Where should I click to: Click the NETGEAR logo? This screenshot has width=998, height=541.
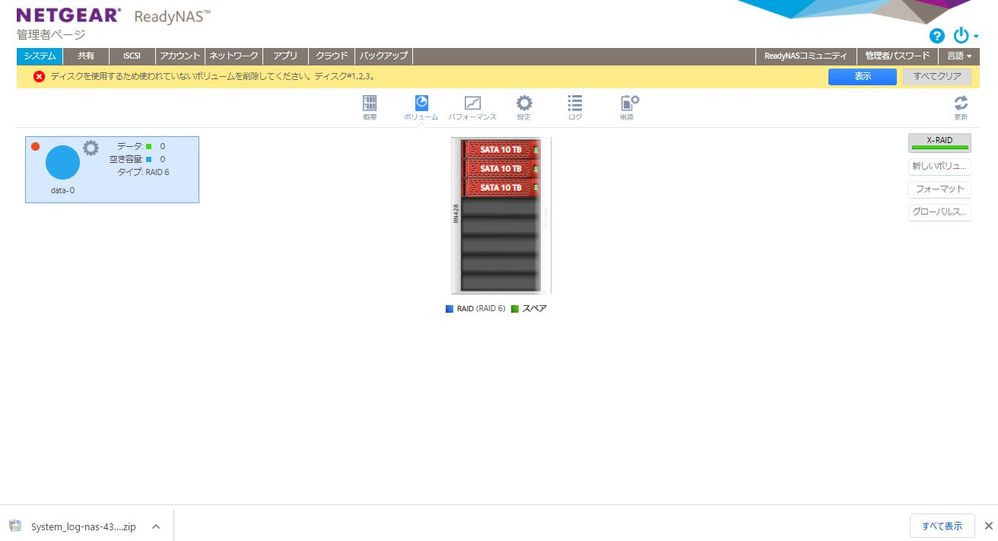coord(68,15)
